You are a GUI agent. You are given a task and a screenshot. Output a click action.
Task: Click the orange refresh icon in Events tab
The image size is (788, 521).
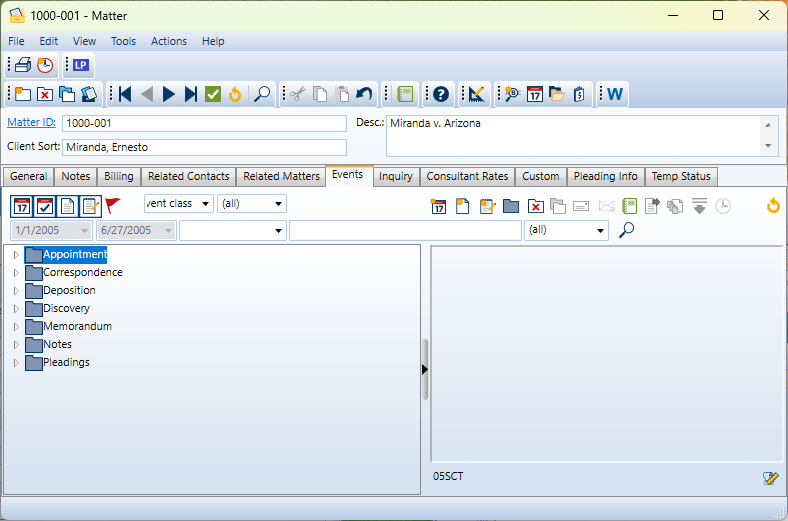pyautogui.click(x=772, y=206)
